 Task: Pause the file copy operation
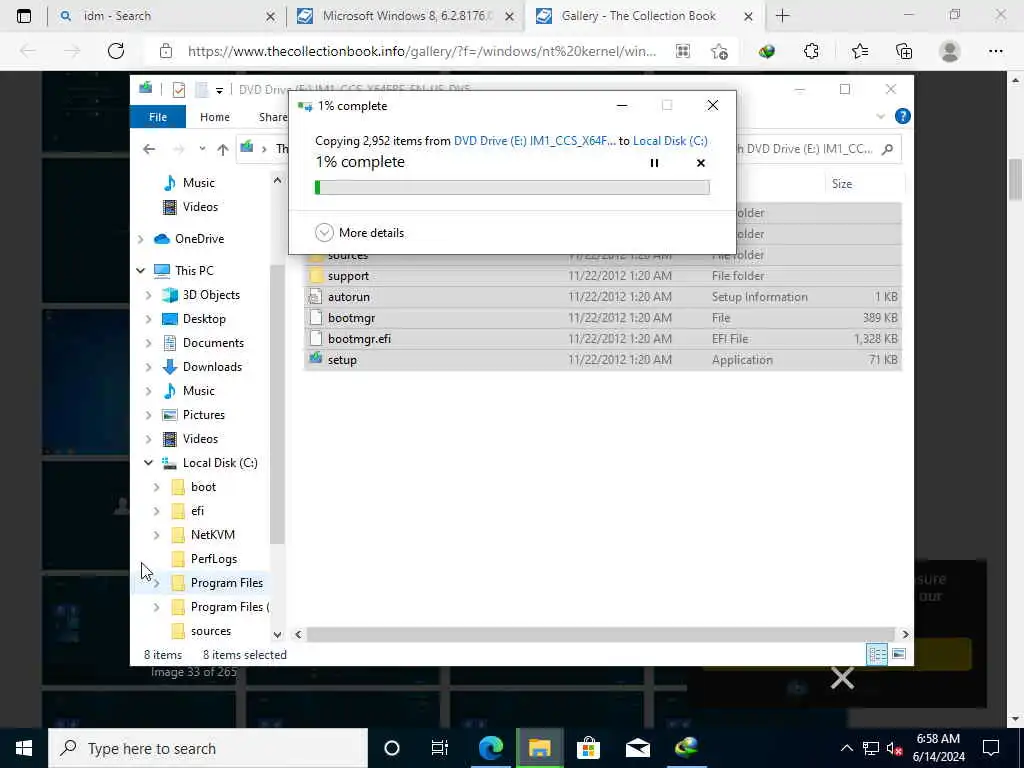[654, 163]
